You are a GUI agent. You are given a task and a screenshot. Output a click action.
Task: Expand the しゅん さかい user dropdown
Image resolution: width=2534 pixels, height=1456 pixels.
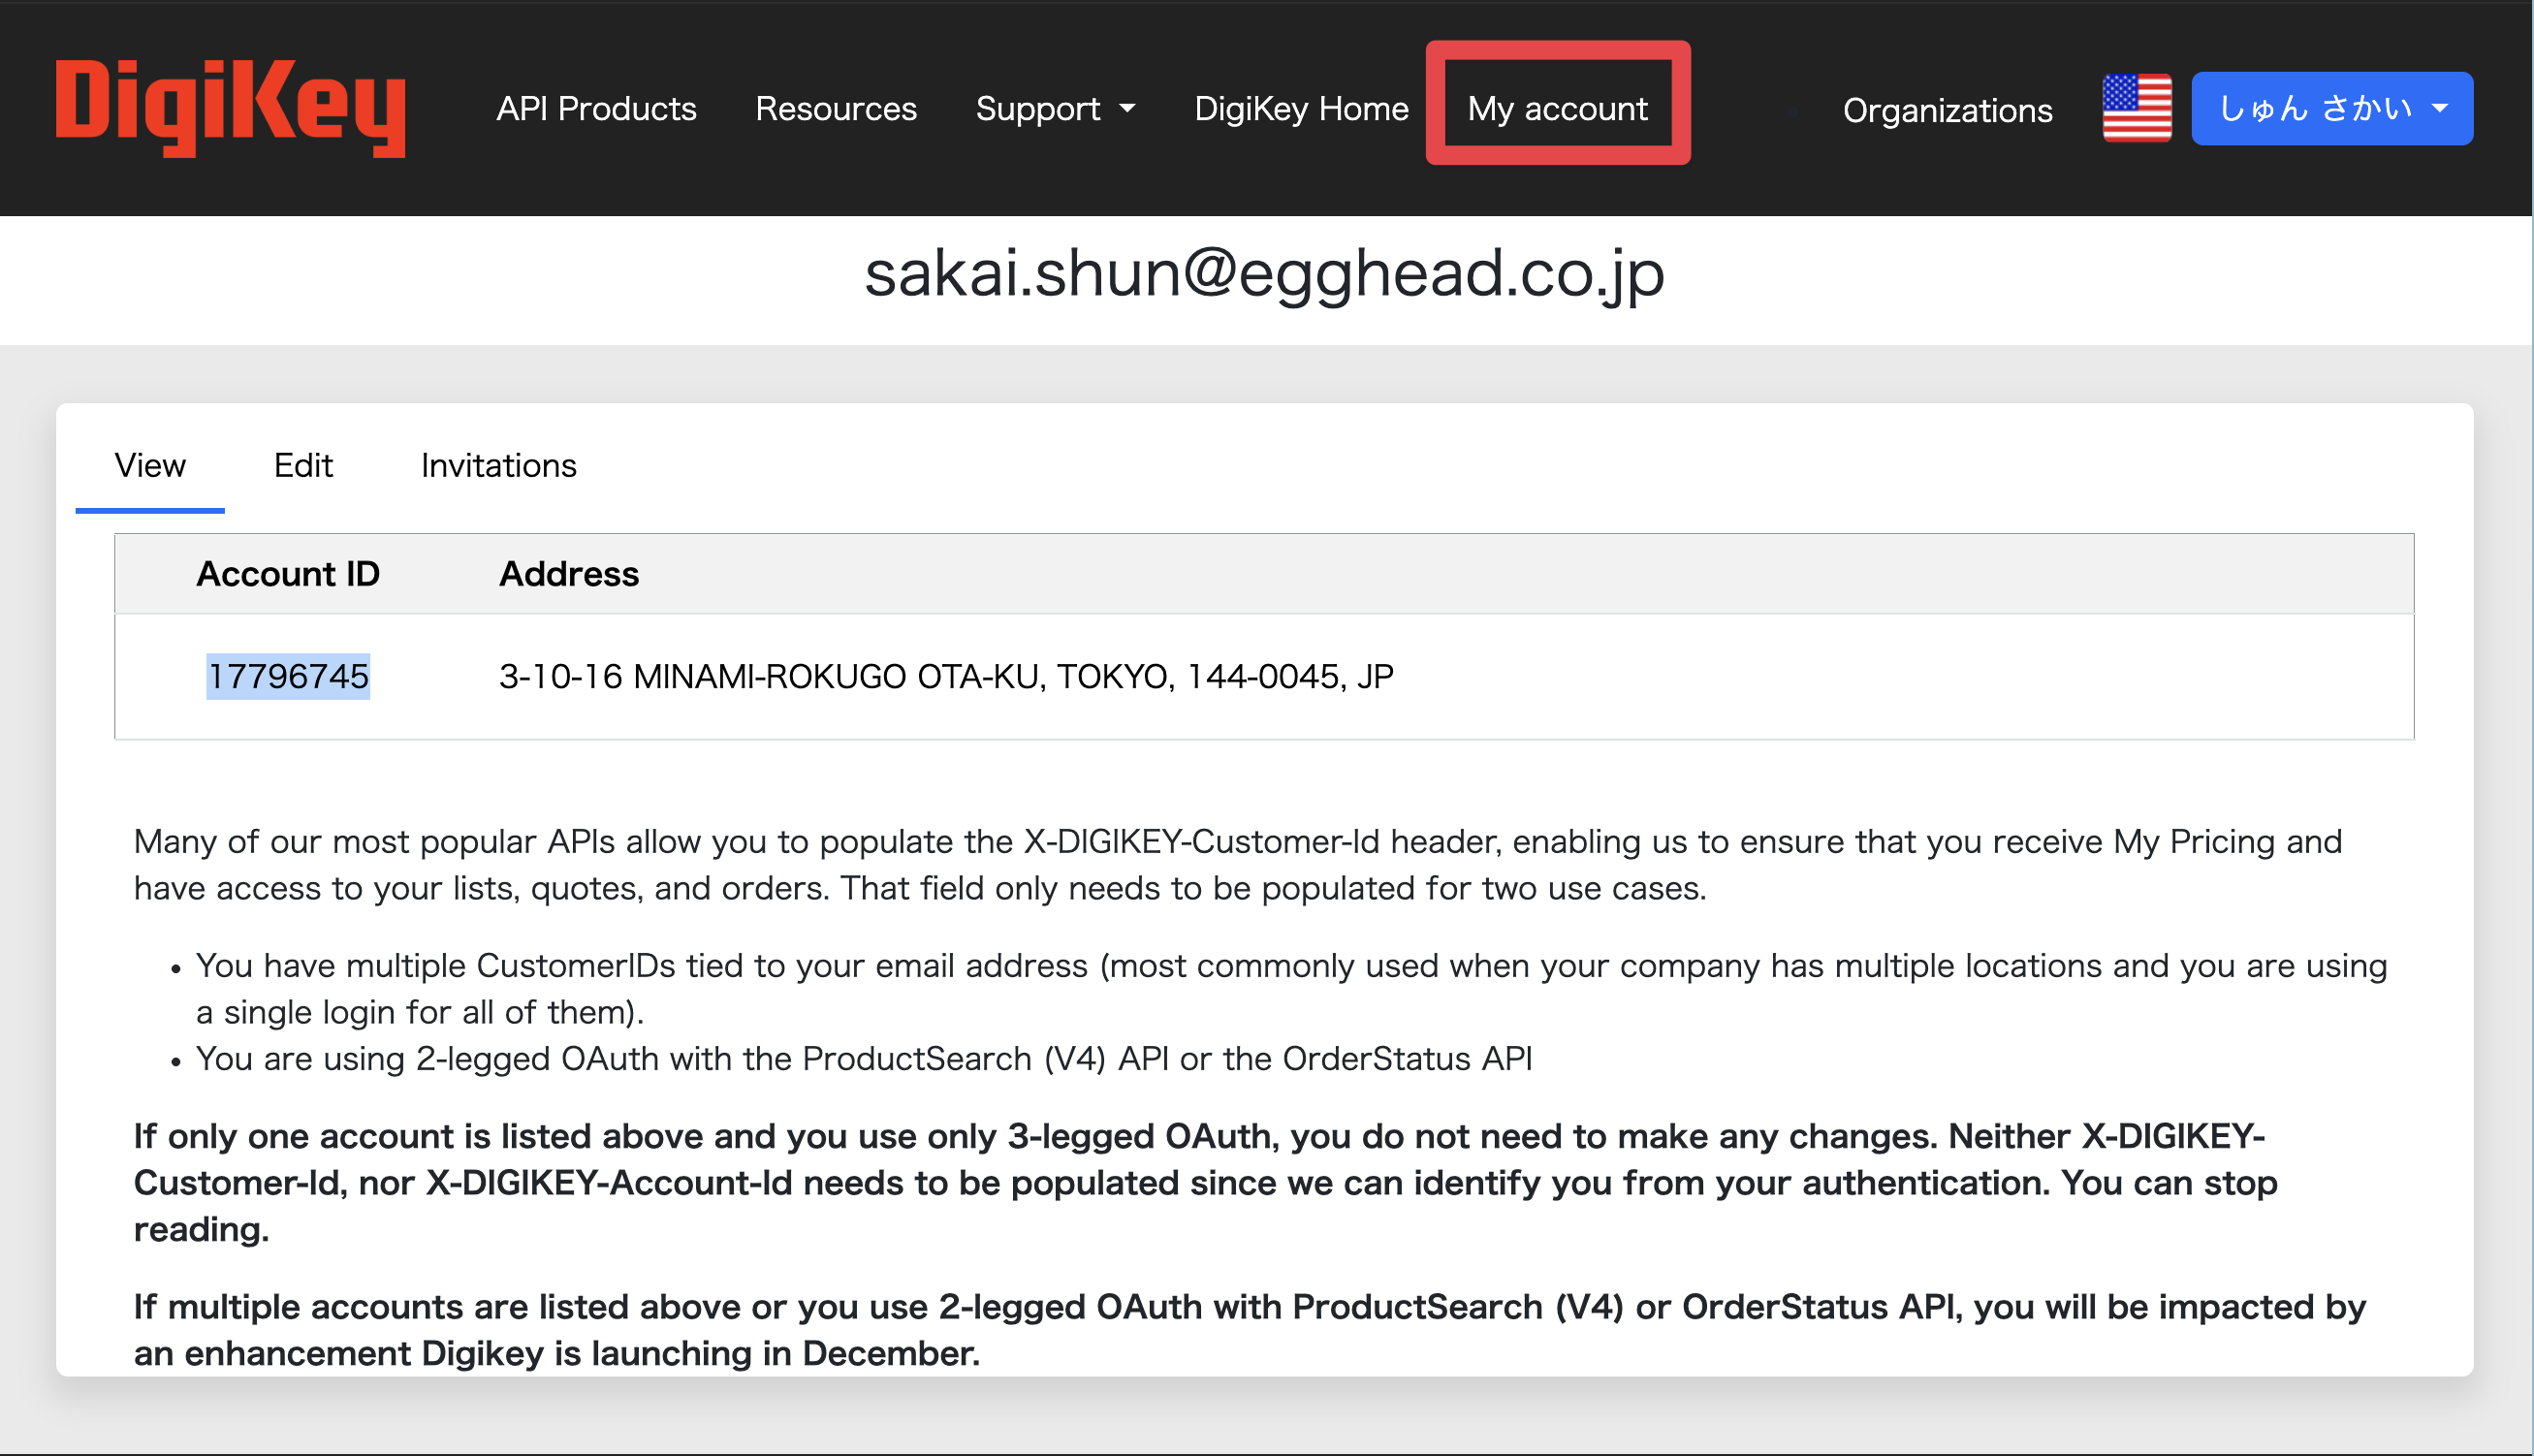click(x=2332, y=108)
